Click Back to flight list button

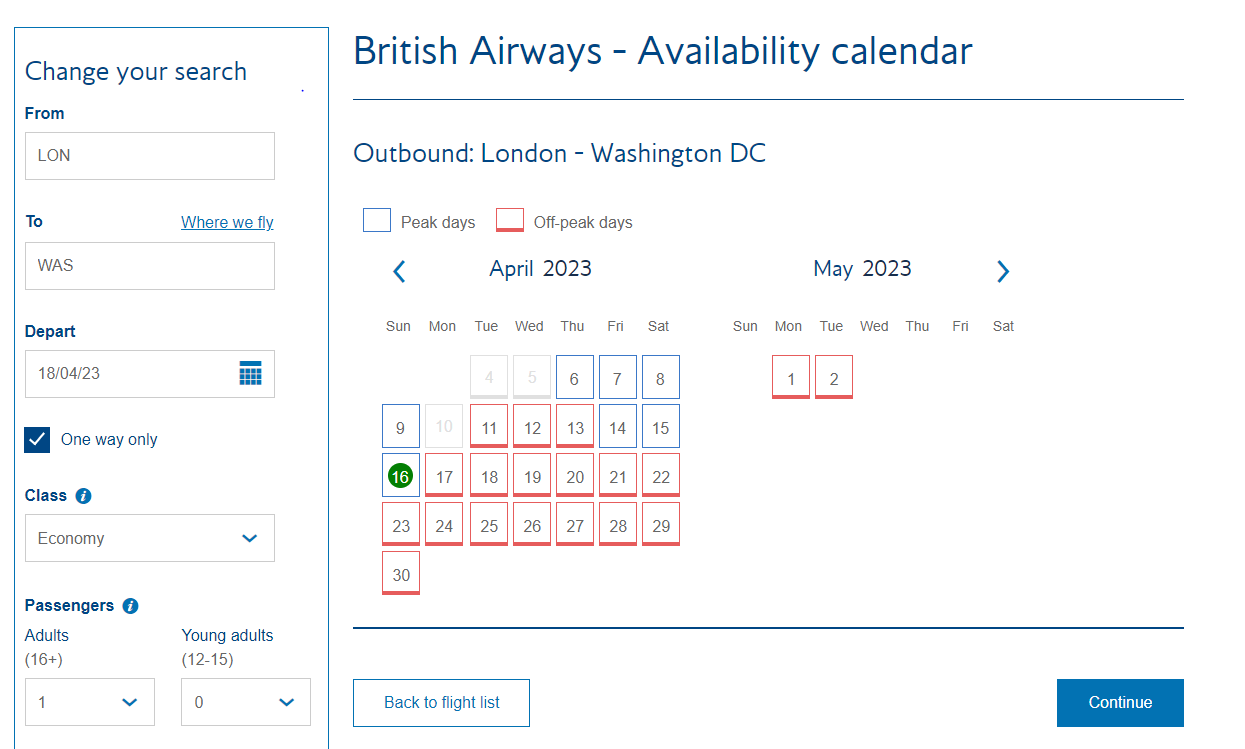pyautogui.click(x=441, y=702)
